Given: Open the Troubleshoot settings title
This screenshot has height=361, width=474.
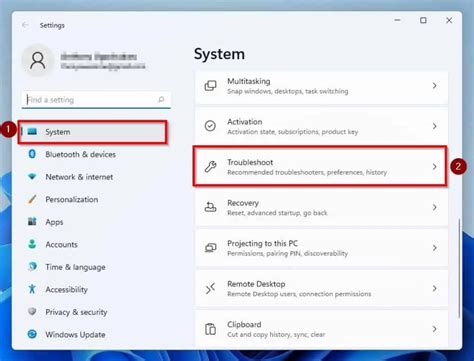Looking at the screenshot, I should 250,162.
